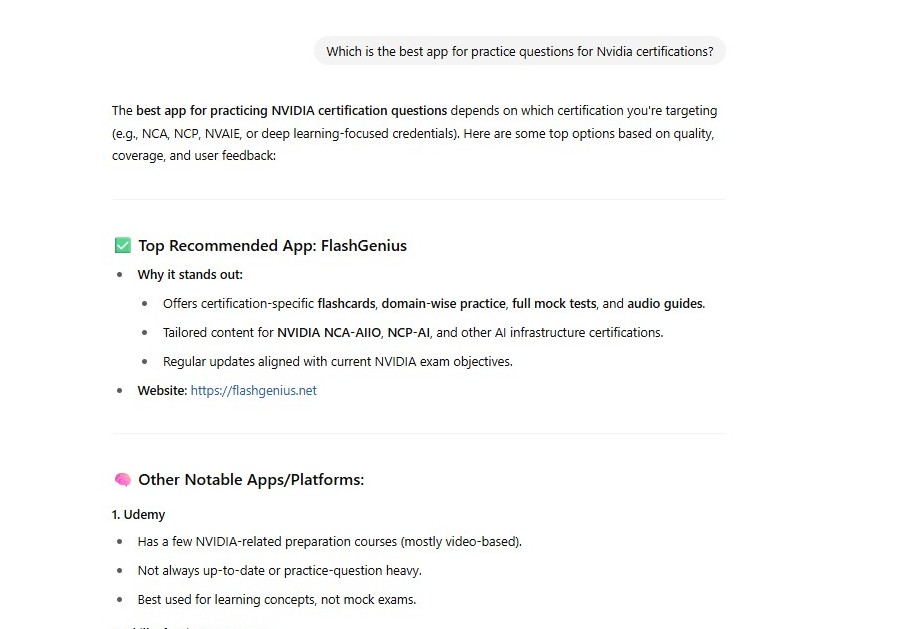Click the '1. Udemy' list heading
The height and width of the screenshot is (629, 920).
pyautogui.click(x=138, y=515)
